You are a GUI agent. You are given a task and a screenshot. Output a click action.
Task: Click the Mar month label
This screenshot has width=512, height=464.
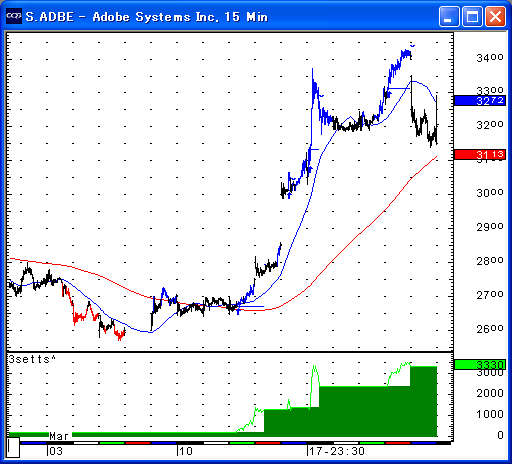(x=59, y=436)
